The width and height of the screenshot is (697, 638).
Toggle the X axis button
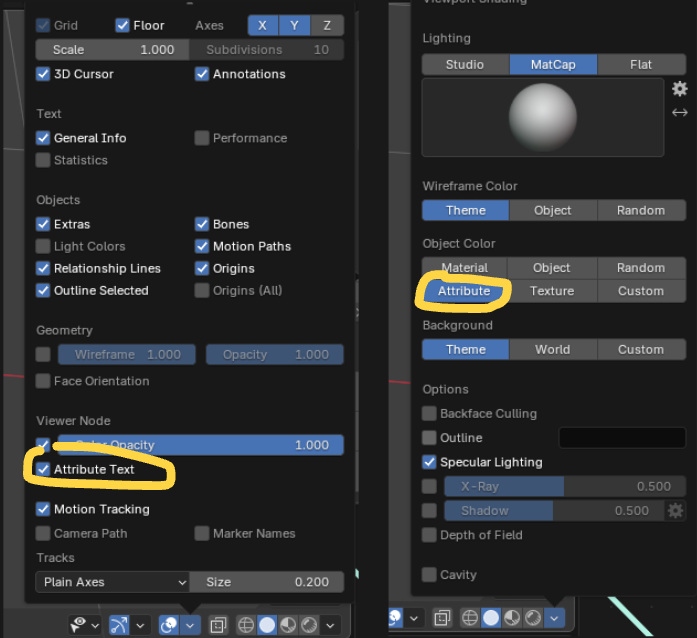click(x=263, y=25)
